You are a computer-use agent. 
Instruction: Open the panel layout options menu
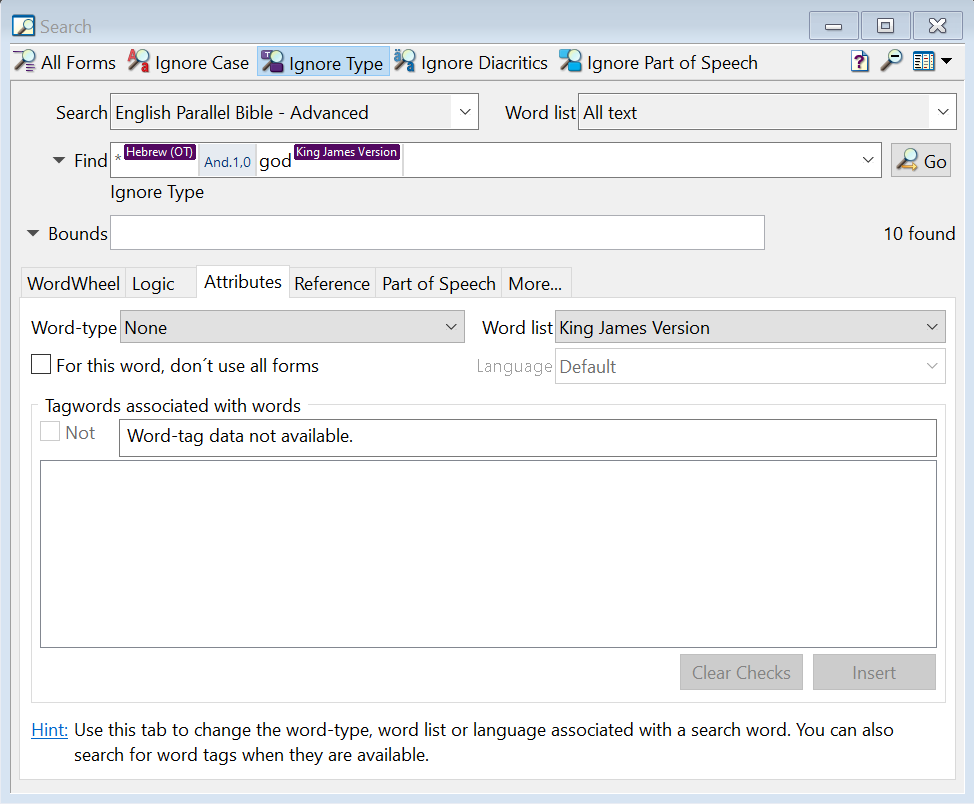[x=931, y=62]
